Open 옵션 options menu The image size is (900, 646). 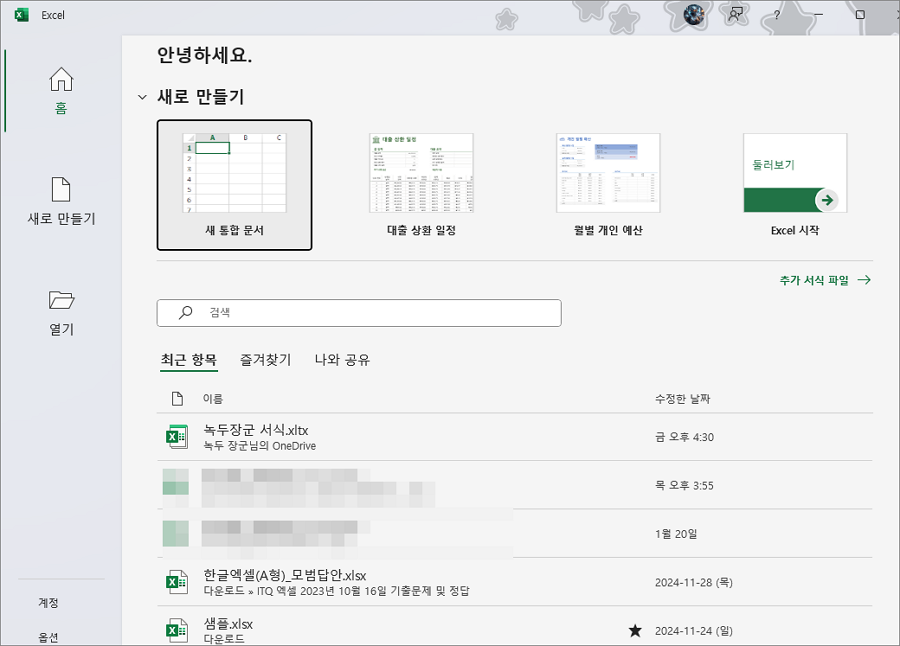click(x=48, y=637)
